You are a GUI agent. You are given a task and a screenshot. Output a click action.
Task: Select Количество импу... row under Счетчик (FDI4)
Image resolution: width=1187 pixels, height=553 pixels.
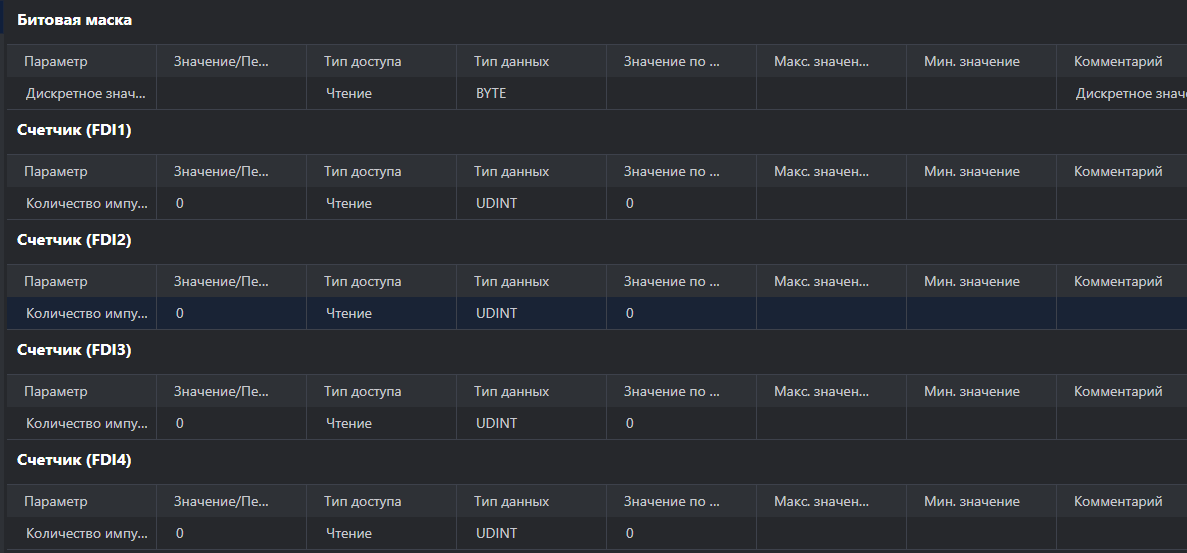tap(597, 533)
